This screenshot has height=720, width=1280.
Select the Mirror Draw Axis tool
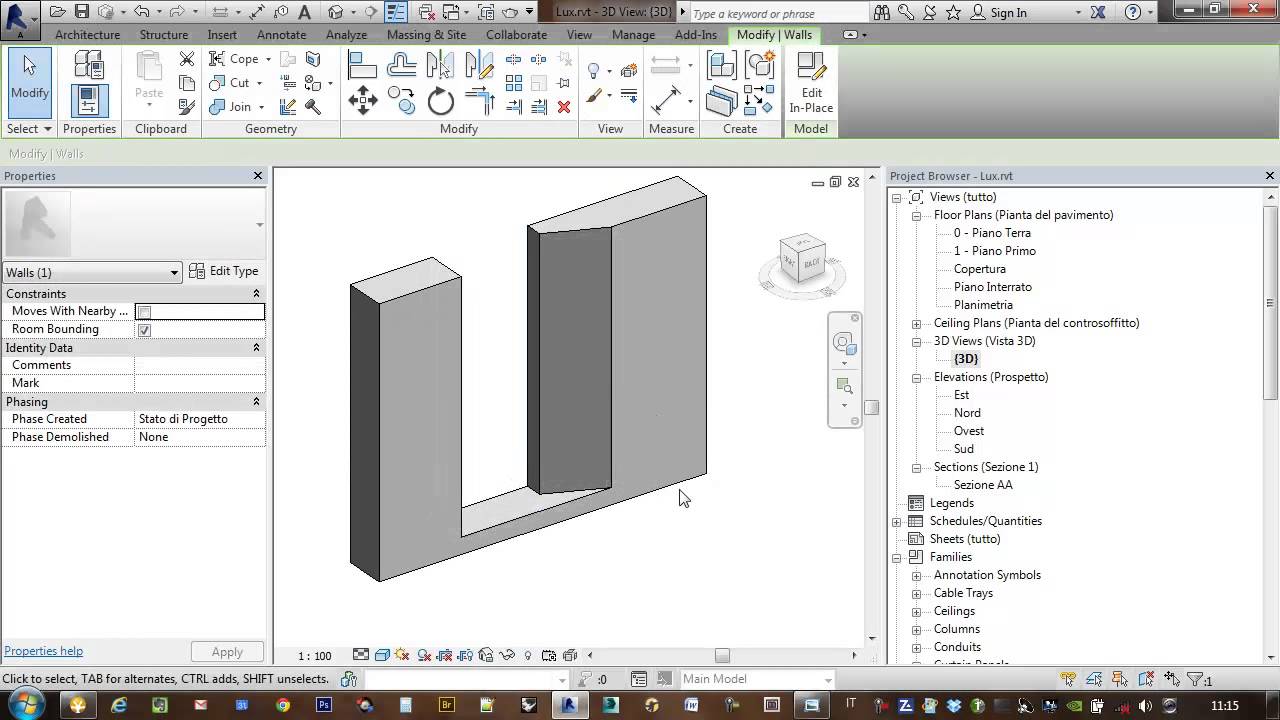[479, 65]
